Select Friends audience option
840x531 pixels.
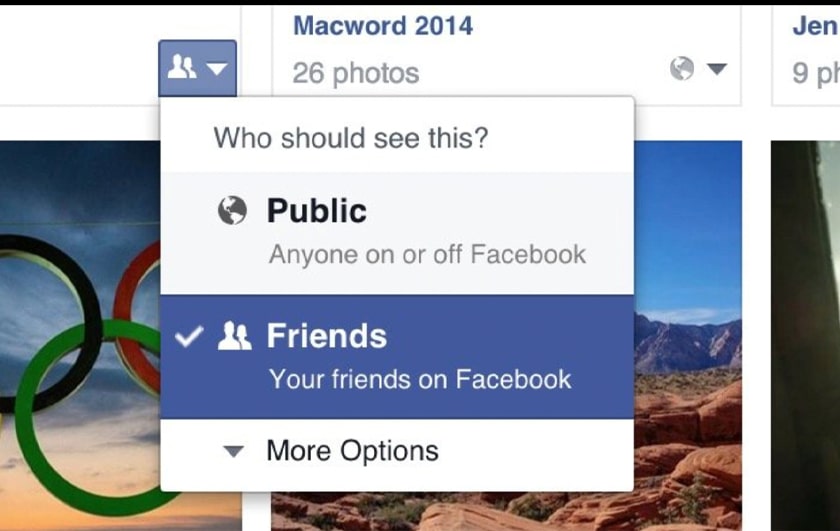pyautogui.click(x=397, y=357)
